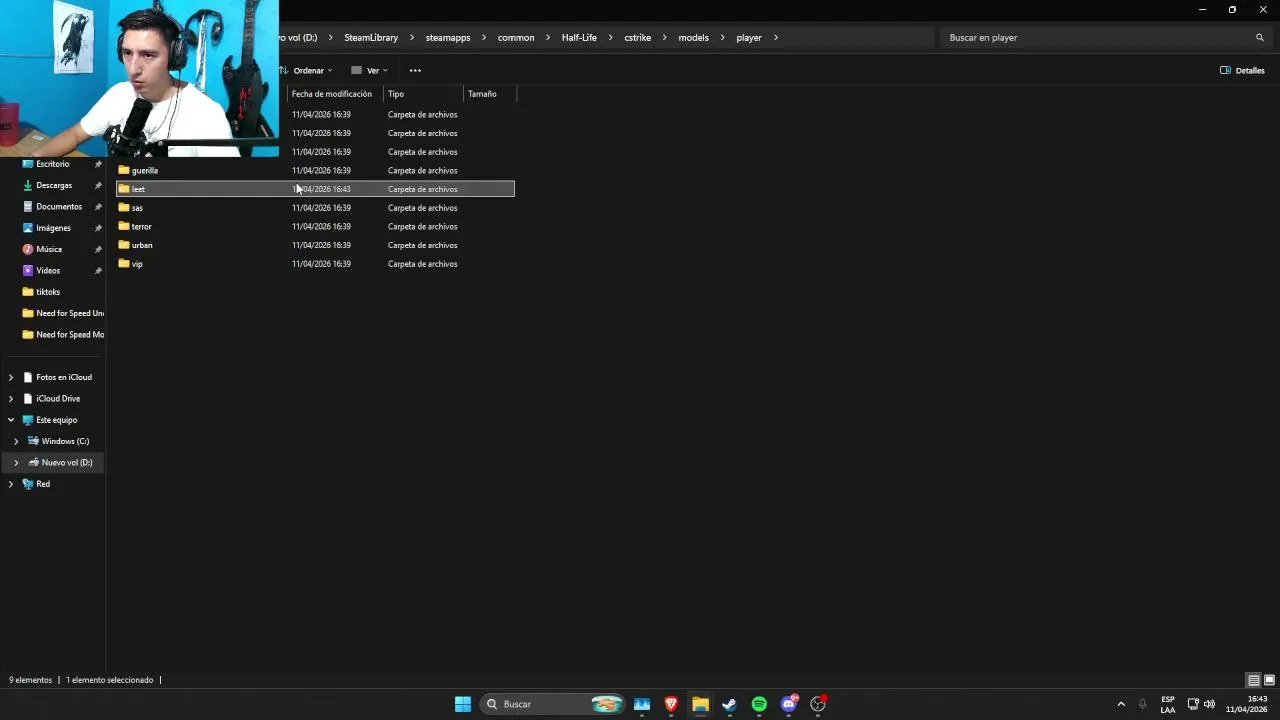
Task: Open Need for Speed Mo… sidebar folder
Action: [x=63, y=334]
